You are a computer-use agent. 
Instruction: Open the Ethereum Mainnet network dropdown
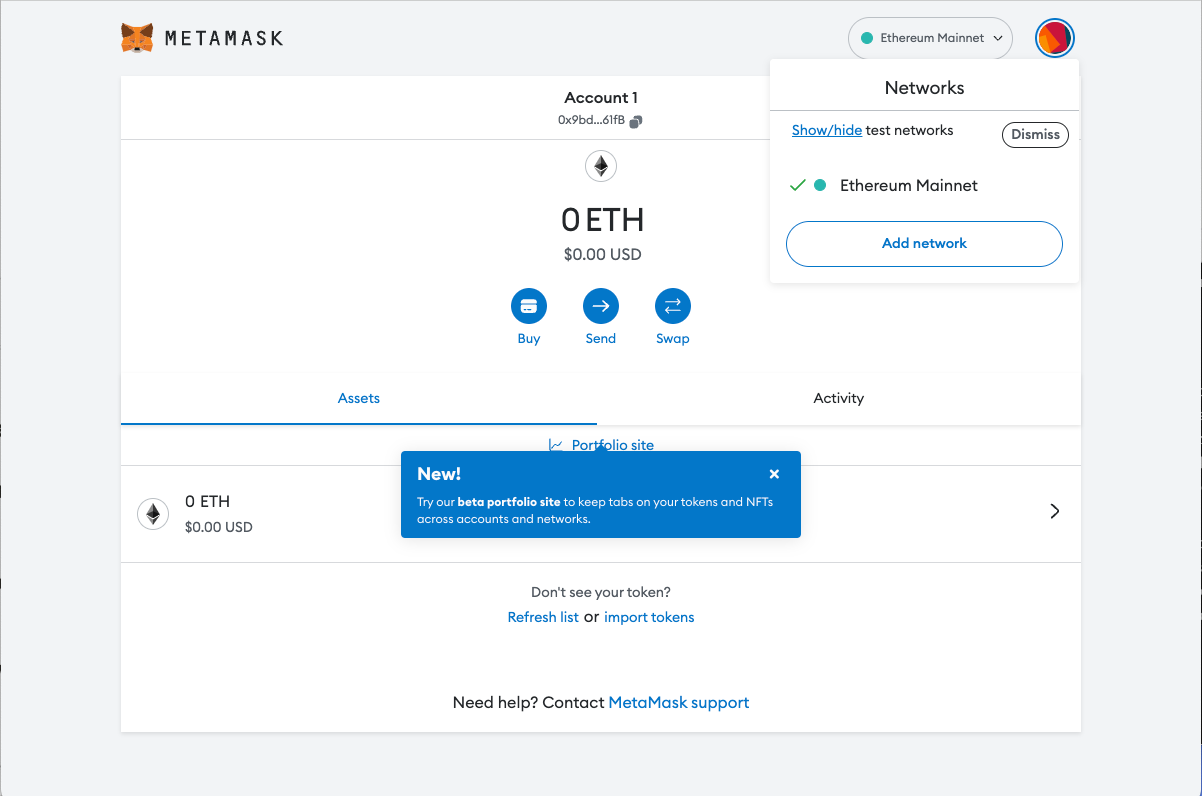tap(930, 38)
